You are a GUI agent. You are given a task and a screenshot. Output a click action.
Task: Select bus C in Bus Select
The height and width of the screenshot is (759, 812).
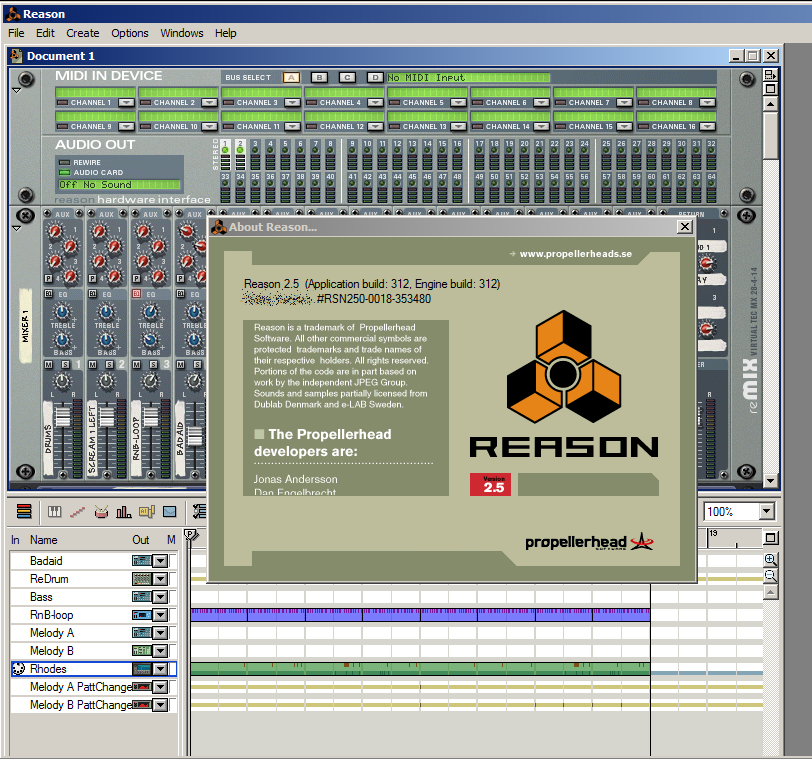[347, 78]
